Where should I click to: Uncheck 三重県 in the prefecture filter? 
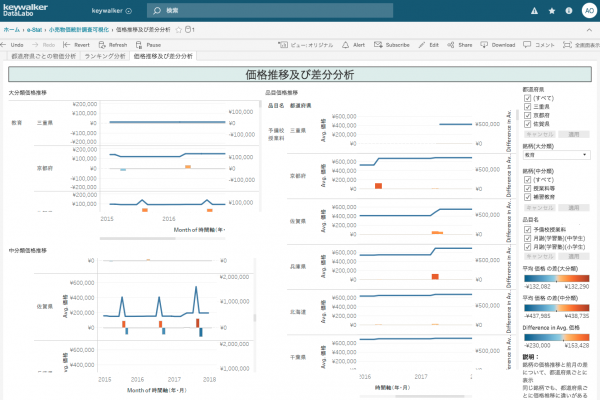(528, 107)
